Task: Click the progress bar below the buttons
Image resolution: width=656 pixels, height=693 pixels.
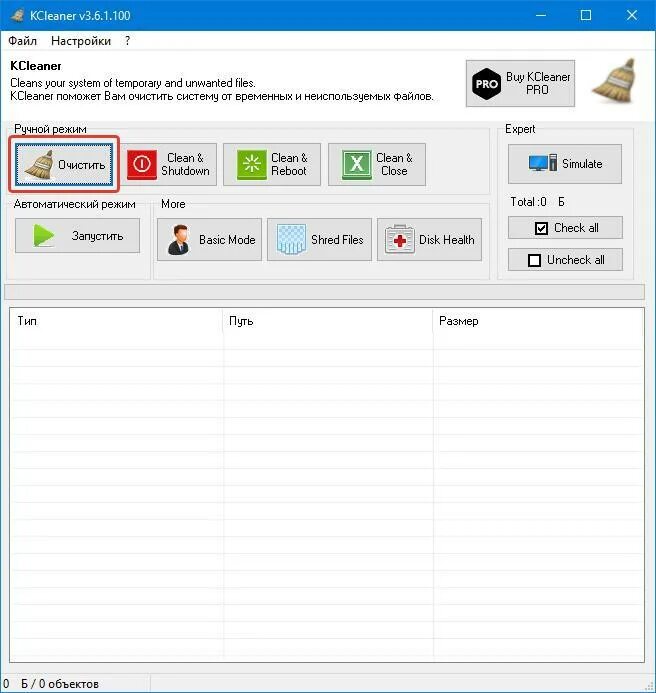Action: coord(324,292)
